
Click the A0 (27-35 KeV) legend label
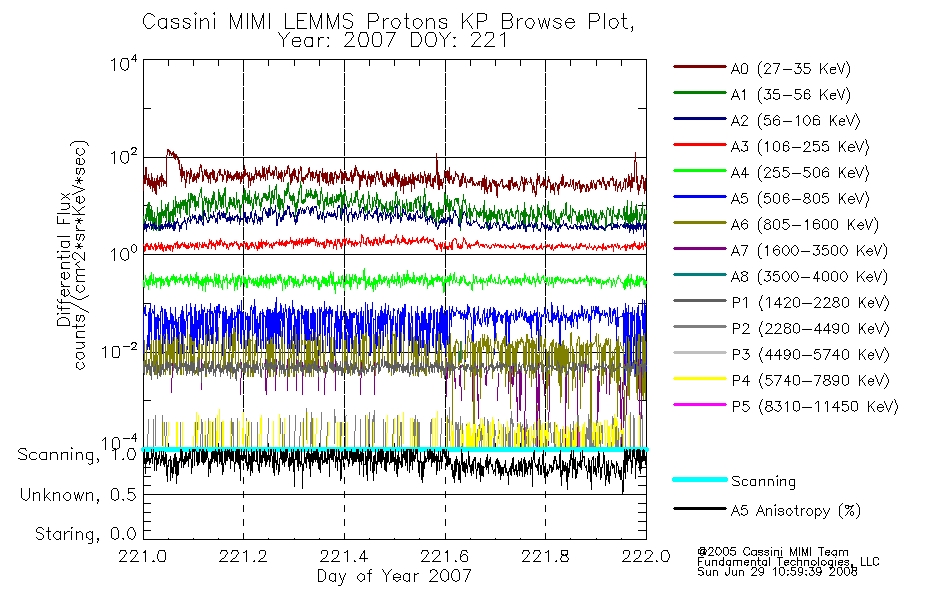[790, 69]
